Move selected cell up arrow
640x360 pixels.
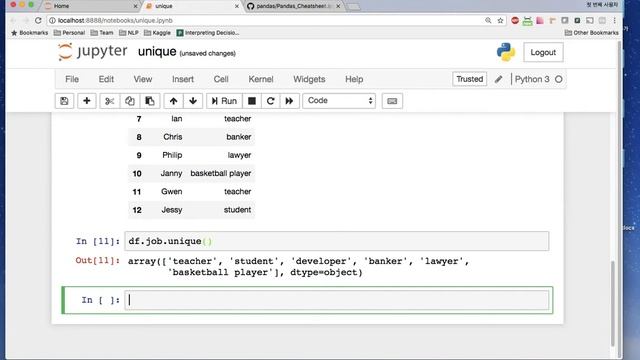[173, 101]
